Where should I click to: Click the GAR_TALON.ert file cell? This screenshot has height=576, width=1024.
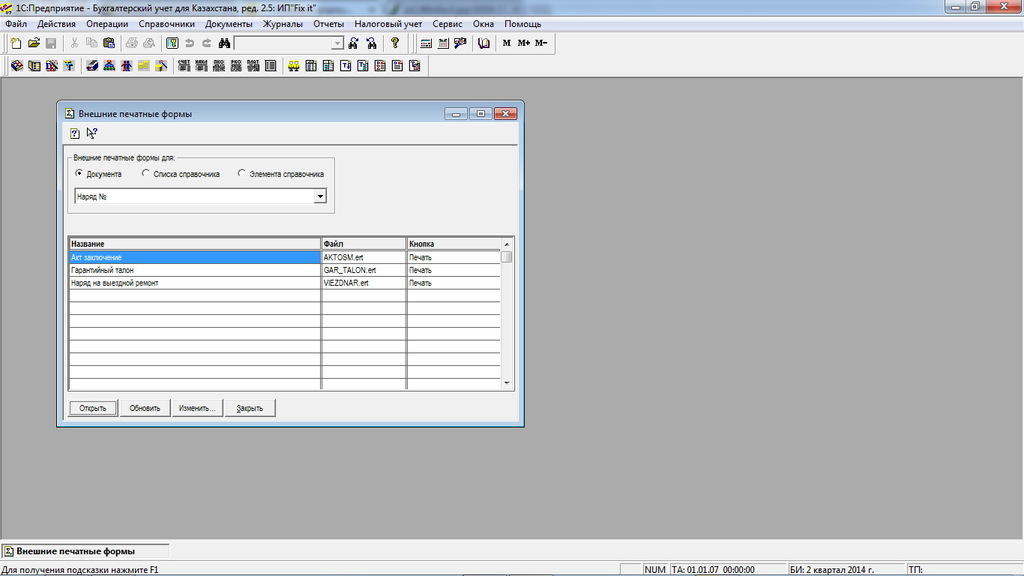coord(364,270)
